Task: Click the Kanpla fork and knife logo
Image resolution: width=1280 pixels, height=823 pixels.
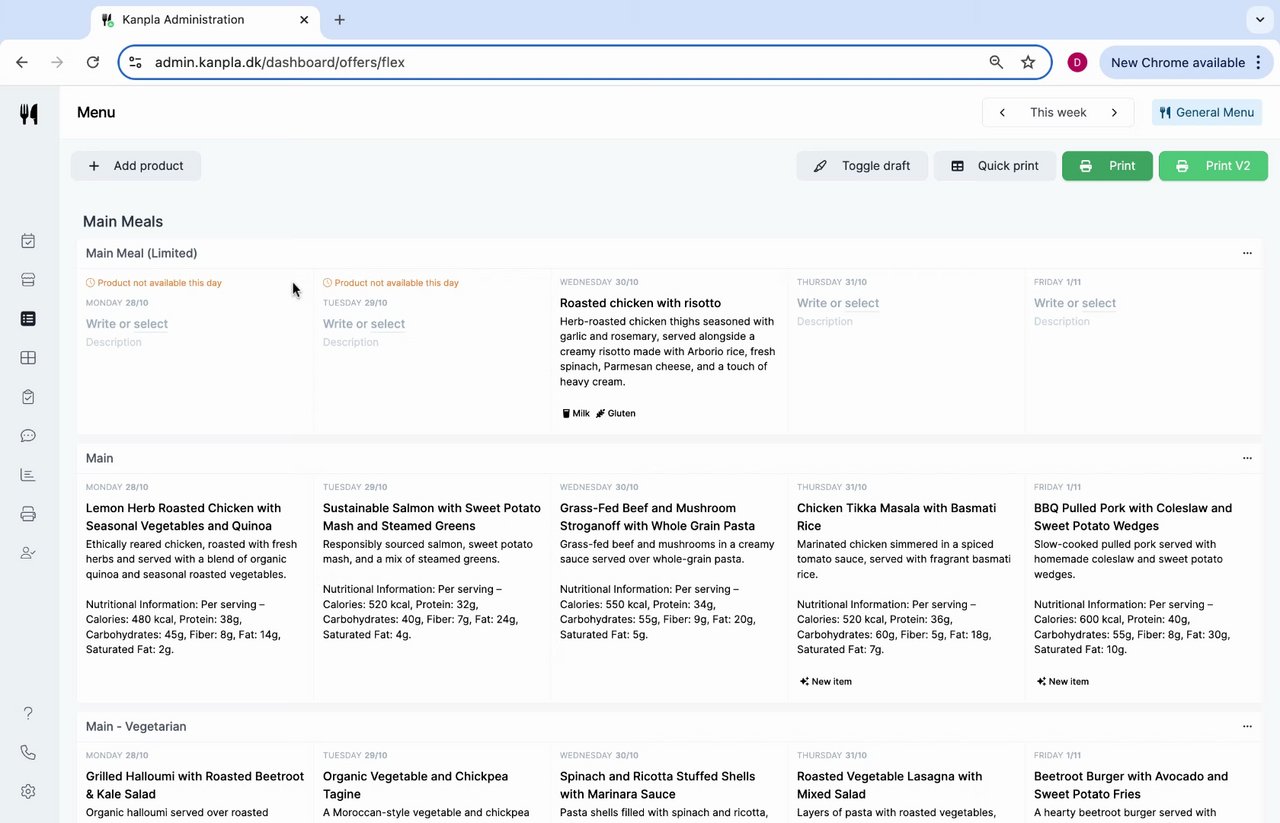Action: tap(29, 114)
